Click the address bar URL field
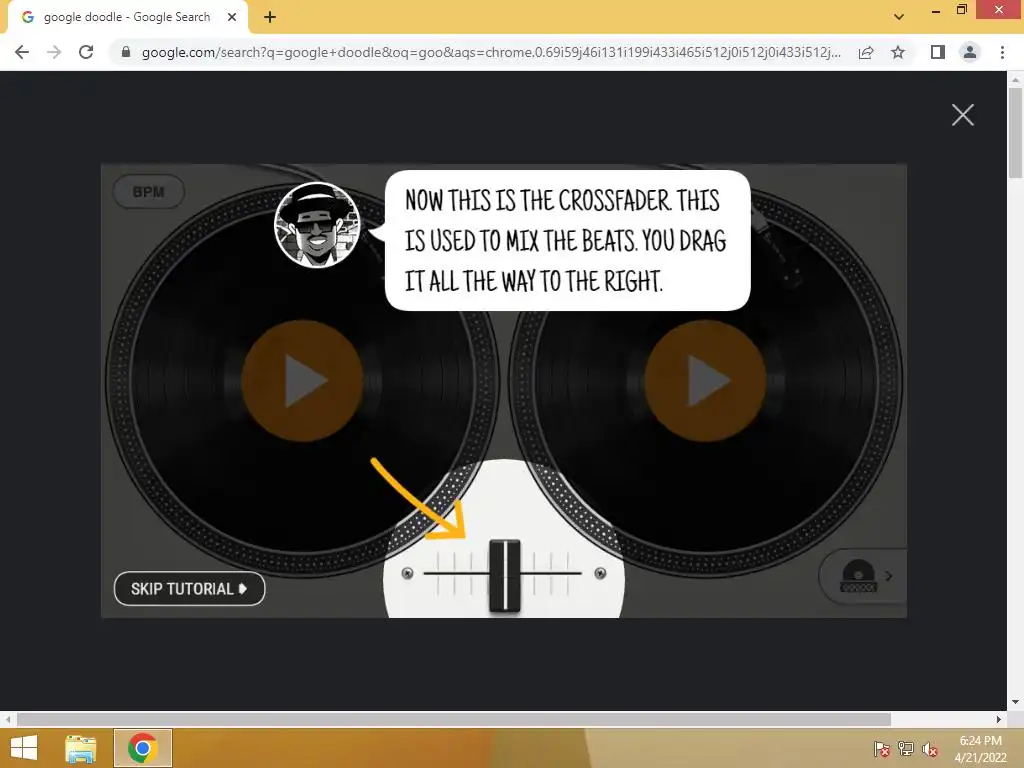This screenshot has height=768, width=1024. click(490, 52)
